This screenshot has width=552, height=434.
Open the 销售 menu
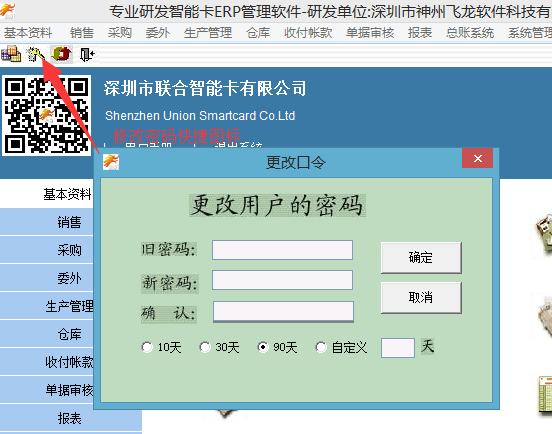point(82,33)
